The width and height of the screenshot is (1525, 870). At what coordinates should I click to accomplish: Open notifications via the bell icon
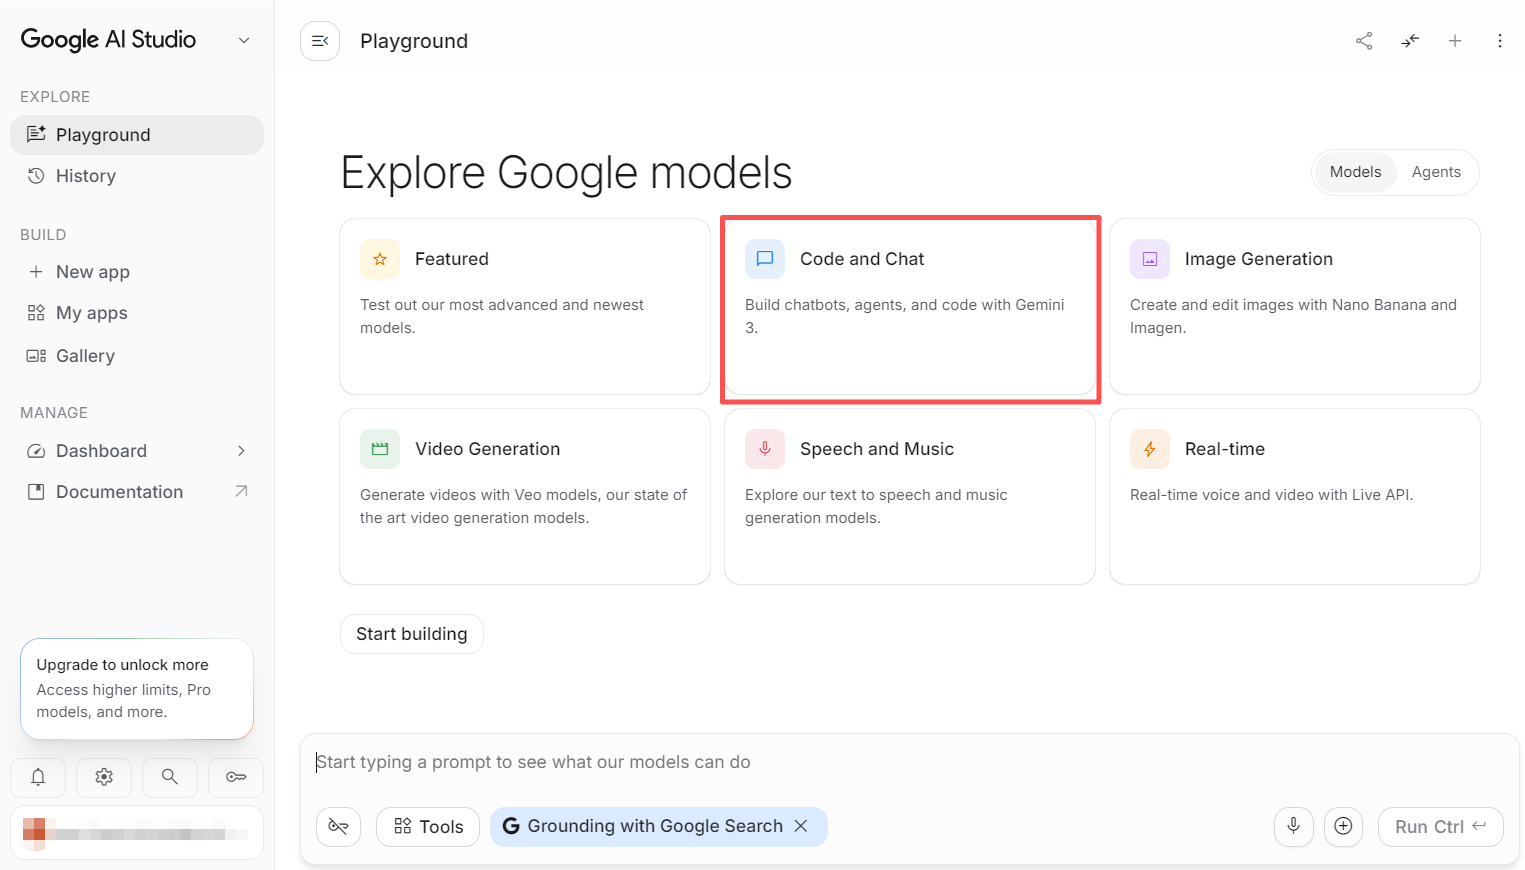[38, 777]
